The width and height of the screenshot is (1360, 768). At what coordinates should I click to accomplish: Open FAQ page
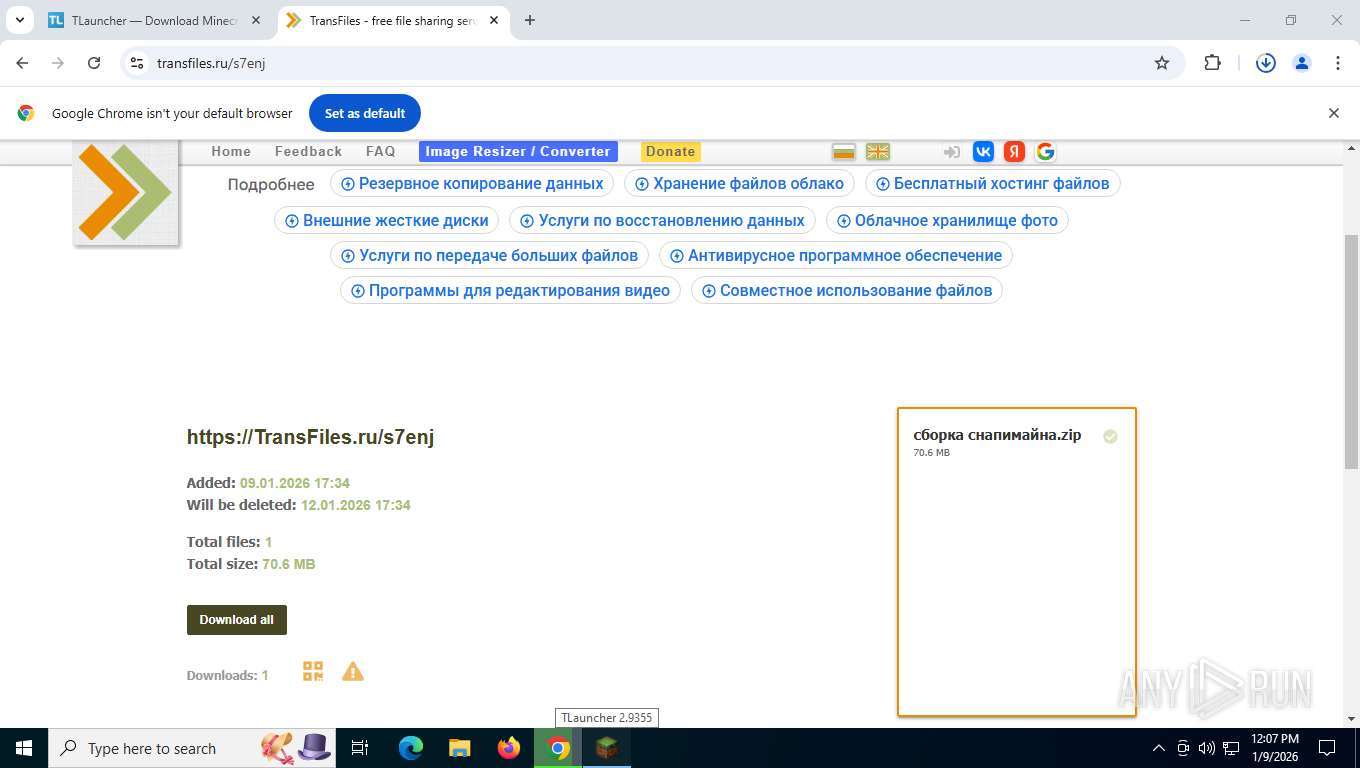coord(381,152)
